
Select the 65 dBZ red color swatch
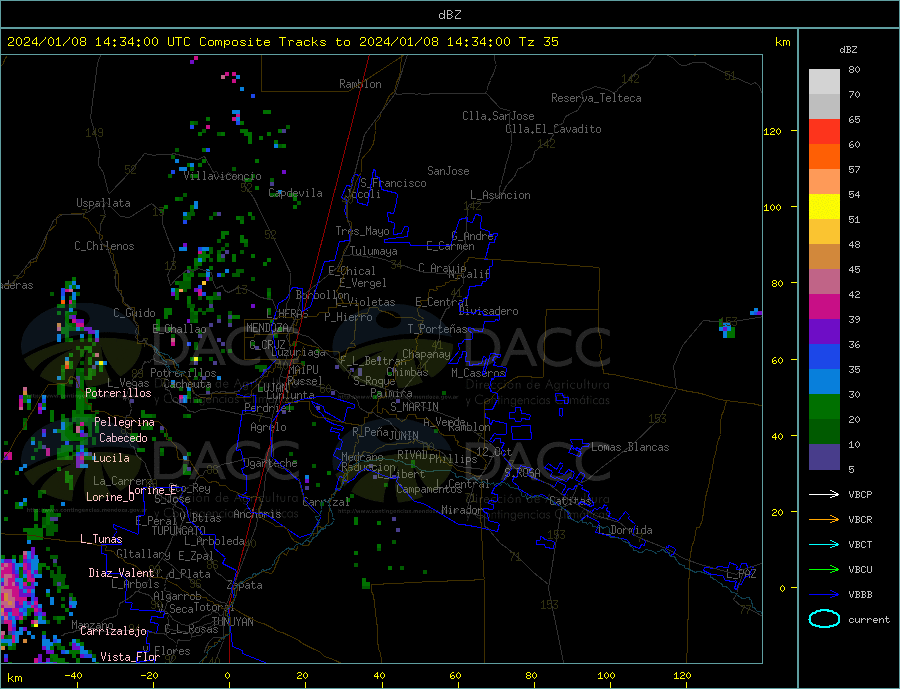(824, 131)
